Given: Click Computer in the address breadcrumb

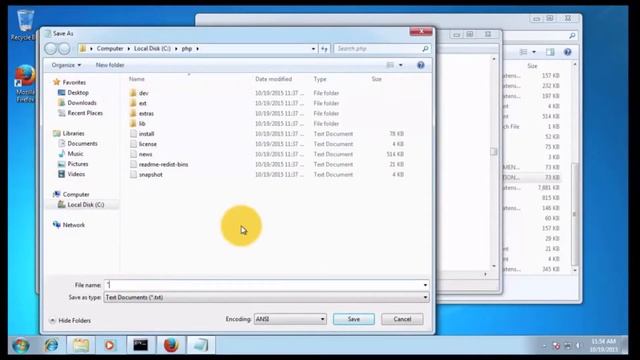Looking at the screenshot, I should tap(110, 49).
